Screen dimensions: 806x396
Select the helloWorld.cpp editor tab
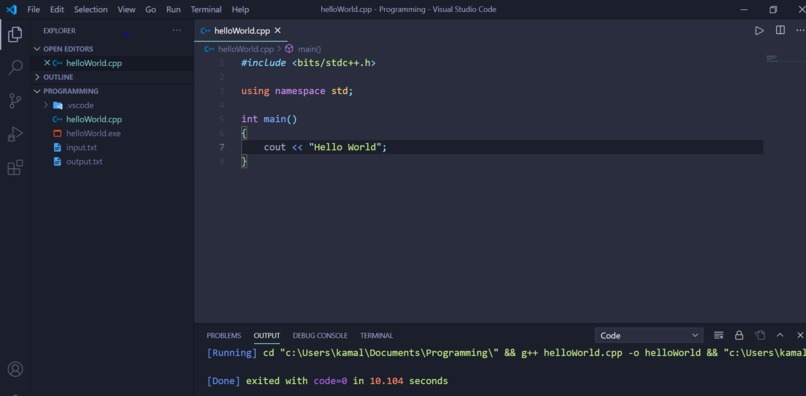[x=241, y=30]
